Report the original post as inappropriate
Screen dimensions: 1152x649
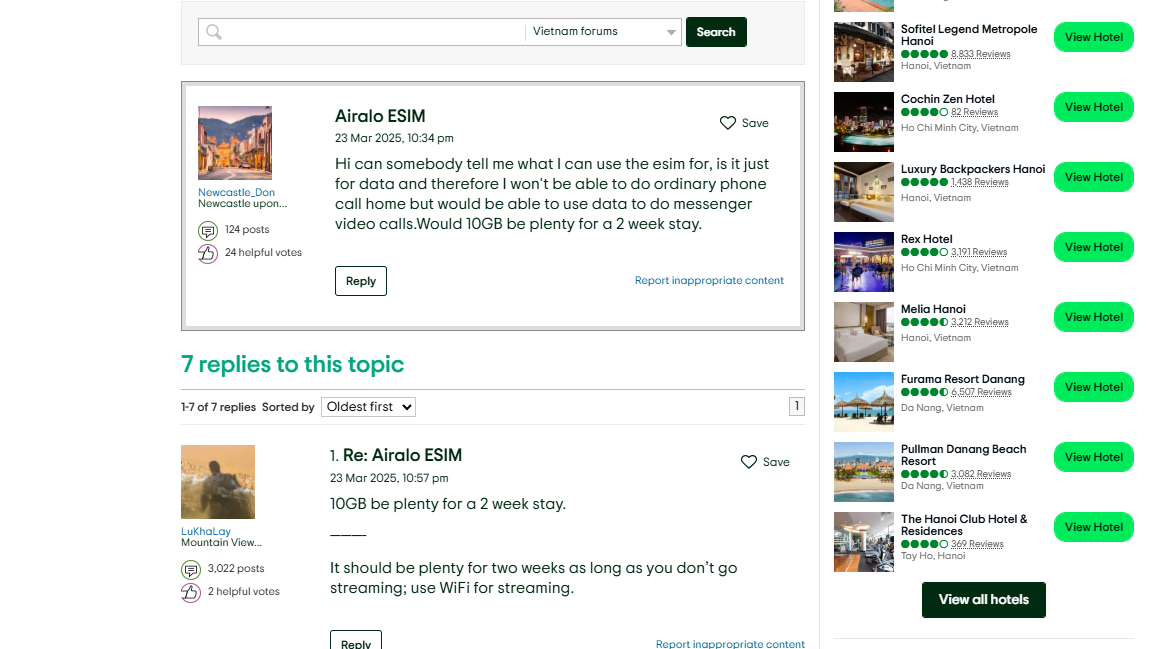709,280
